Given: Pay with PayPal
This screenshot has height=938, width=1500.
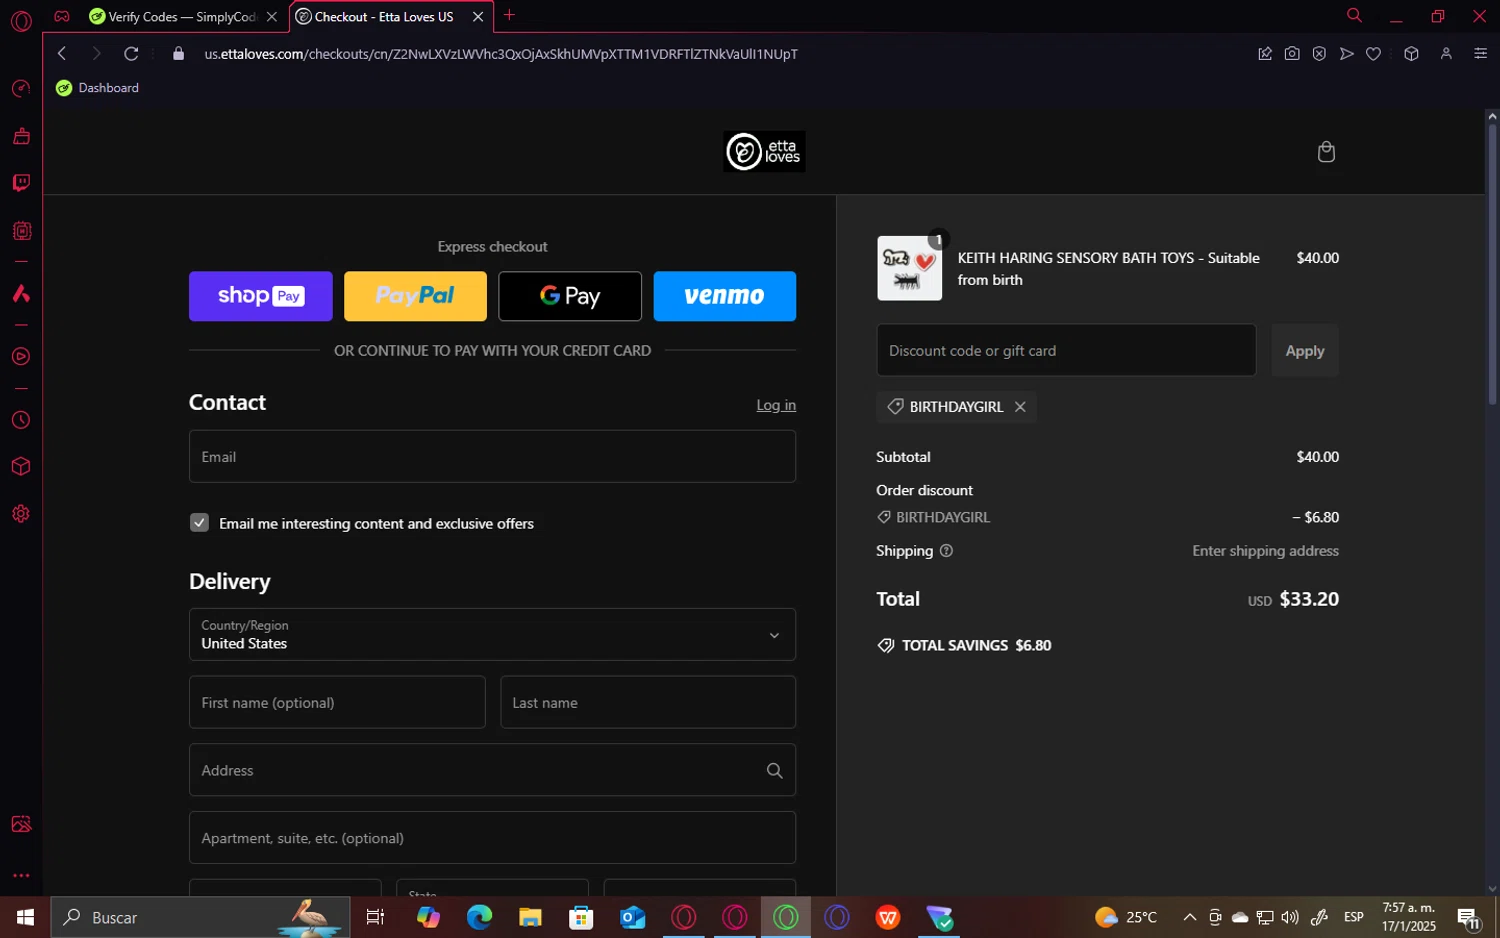Looking at the screenshot, I should (415, 296).
